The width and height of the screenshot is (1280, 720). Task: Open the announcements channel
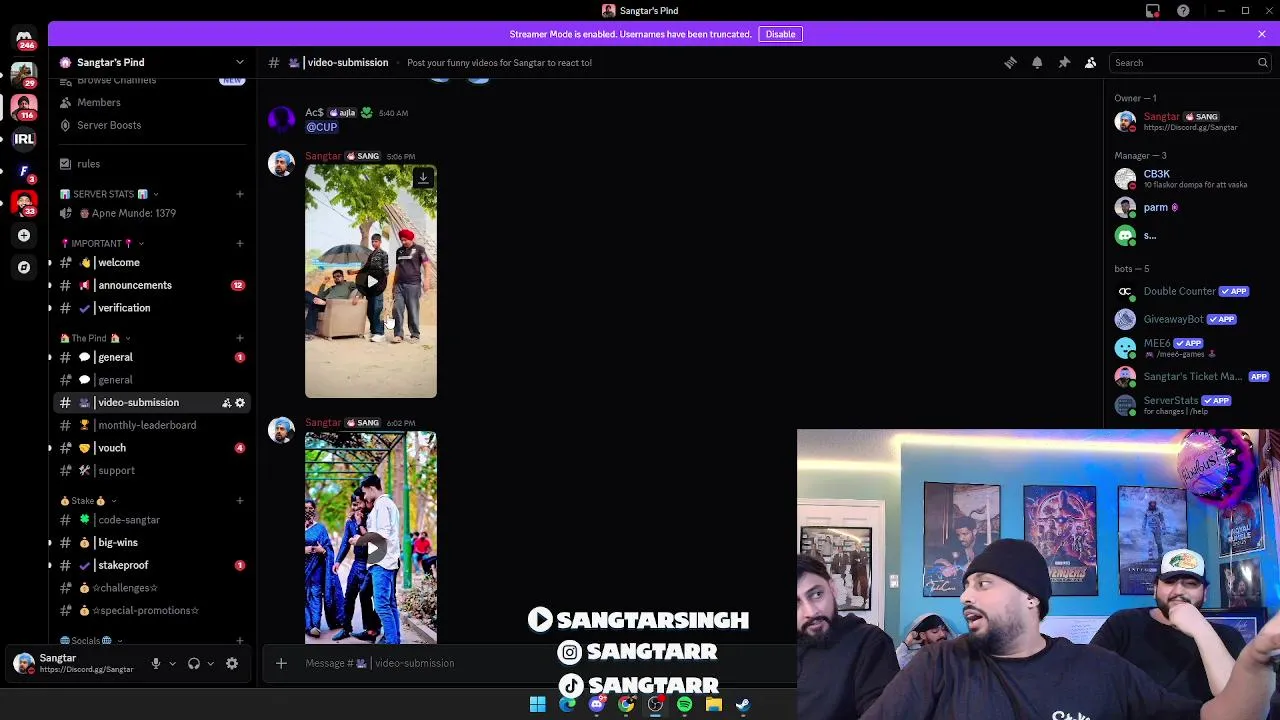click(x=151, y=285)
